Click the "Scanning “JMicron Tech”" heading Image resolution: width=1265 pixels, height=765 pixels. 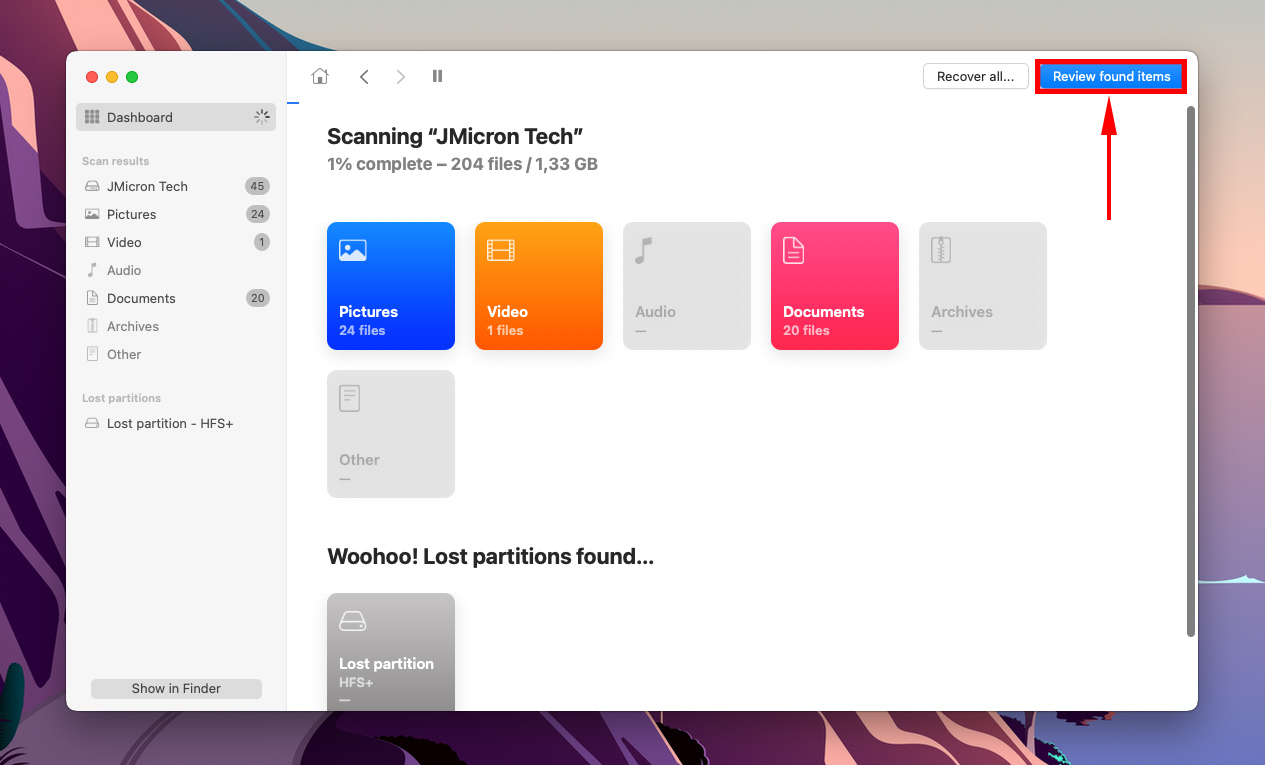pyautogui.click(x=455, y=136)
